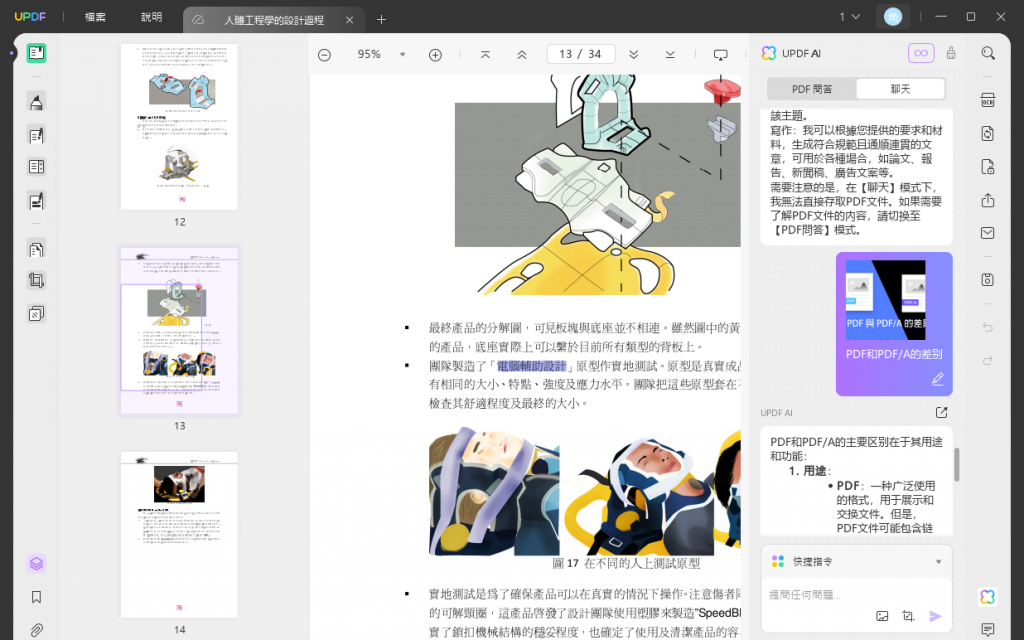Open the Convert pages tool icon
This screenshot has width=1024, height=640.
pos(37,249)
